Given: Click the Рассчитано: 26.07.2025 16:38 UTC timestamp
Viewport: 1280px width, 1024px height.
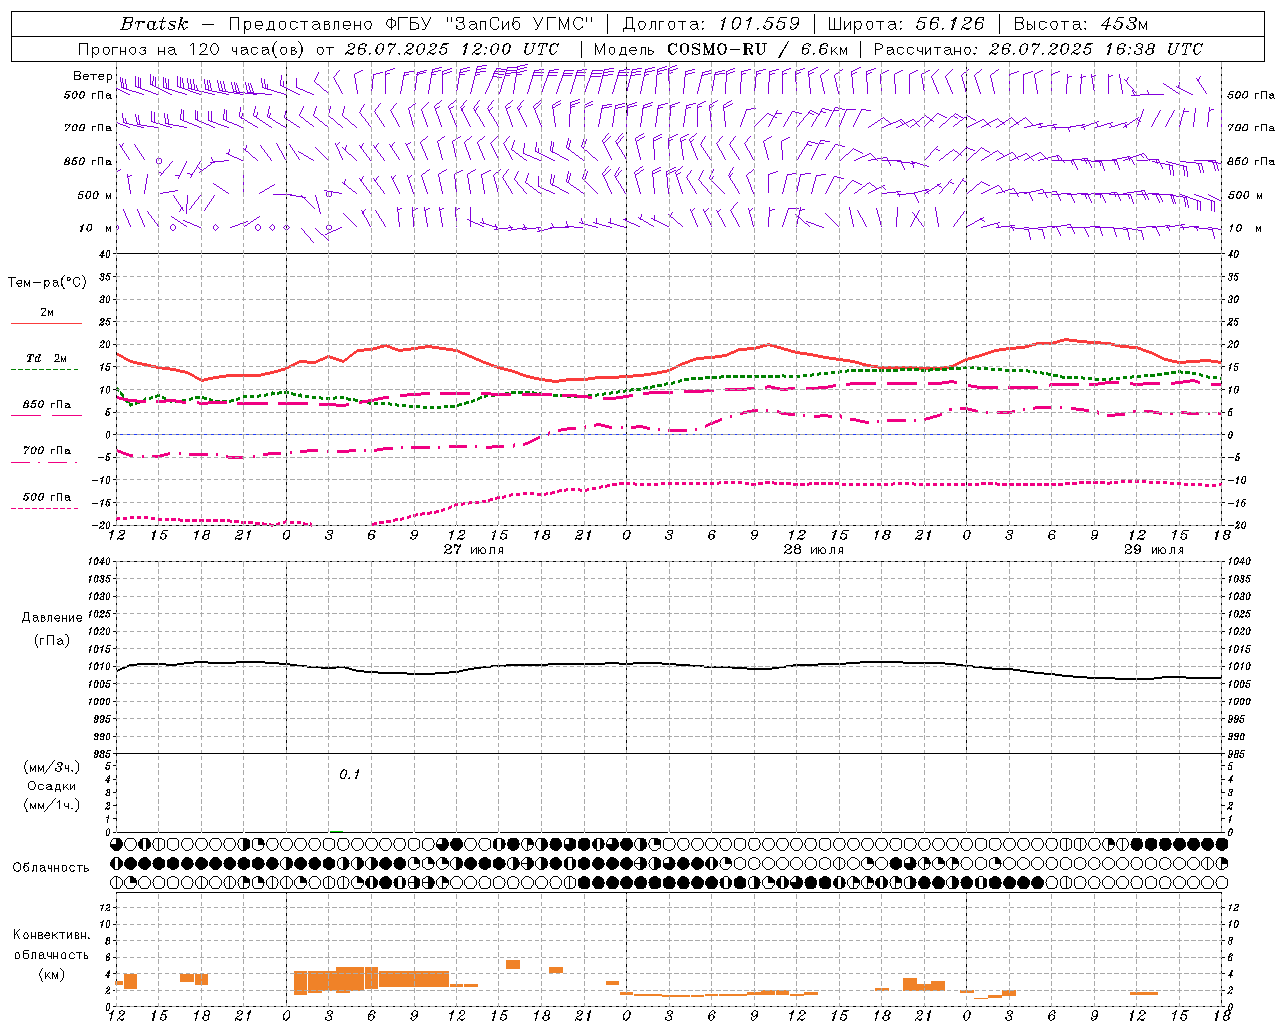Looking at the screenshot, I should click(x=1038, y=49).
